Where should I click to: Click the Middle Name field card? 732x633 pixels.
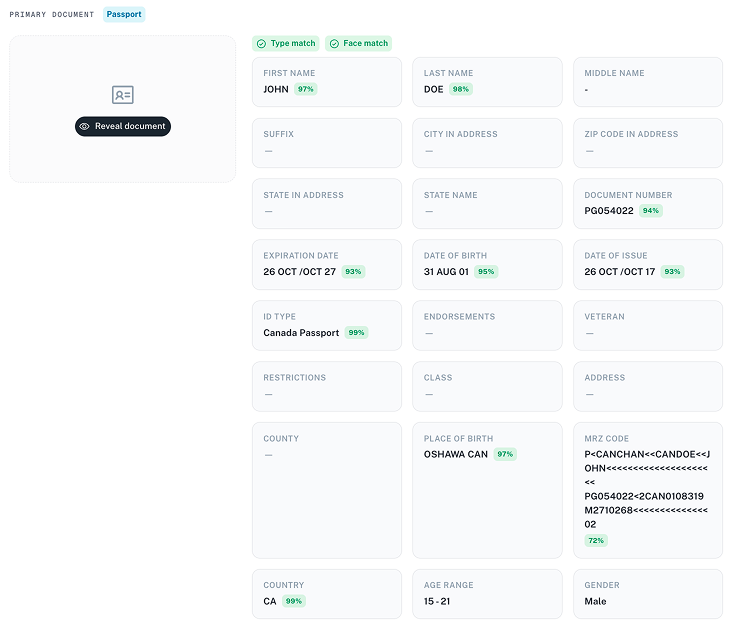pyautogui.click(x=648, y=82)
